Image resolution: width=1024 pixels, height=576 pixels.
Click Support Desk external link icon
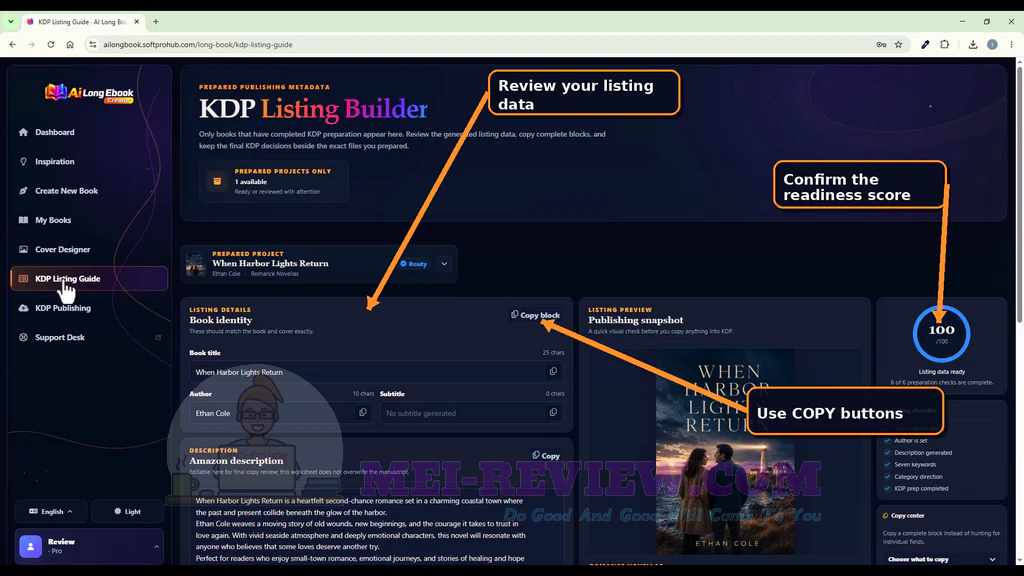click(158, 338)
